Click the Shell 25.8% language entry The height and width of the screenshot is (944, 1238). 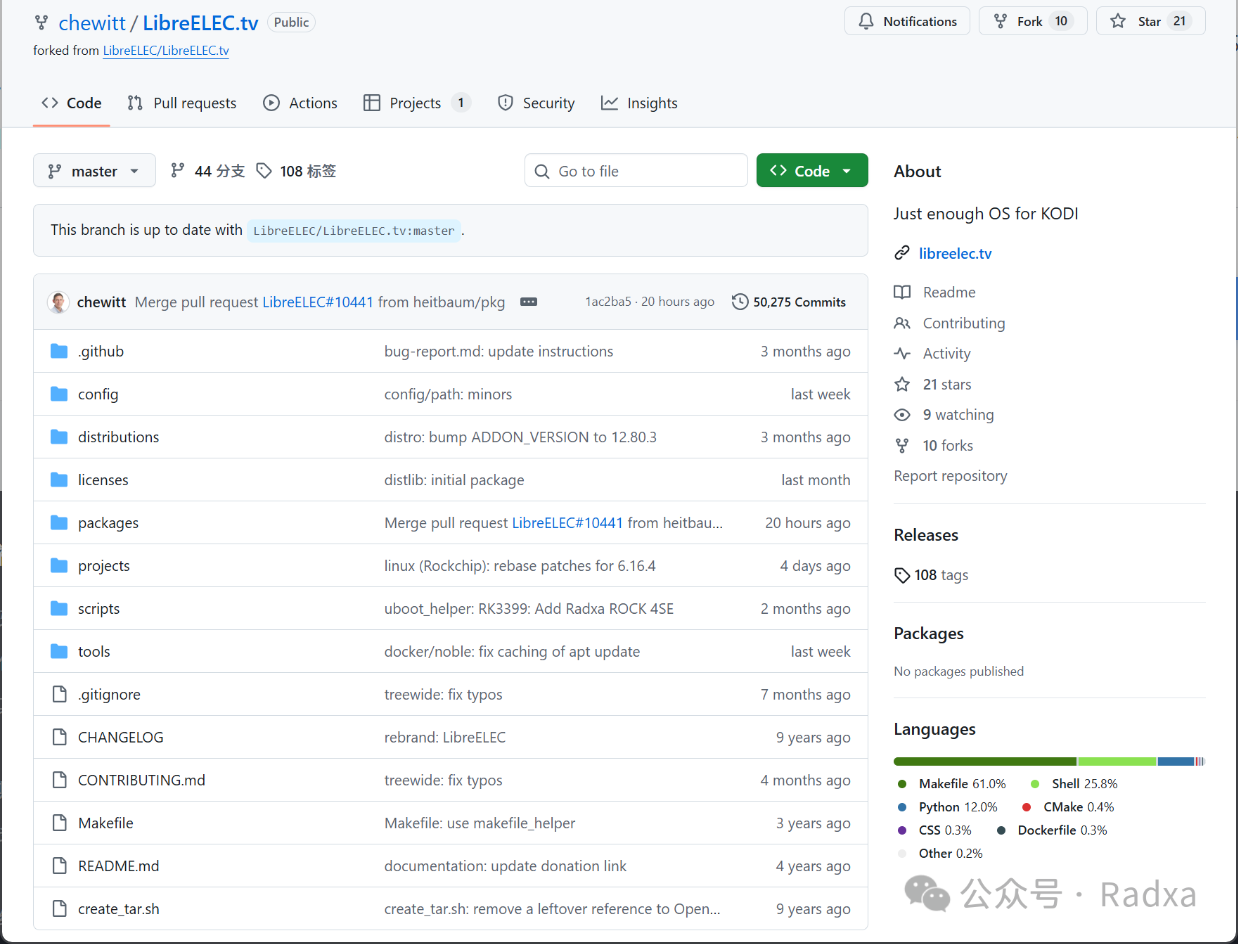tap(1074, 784)
